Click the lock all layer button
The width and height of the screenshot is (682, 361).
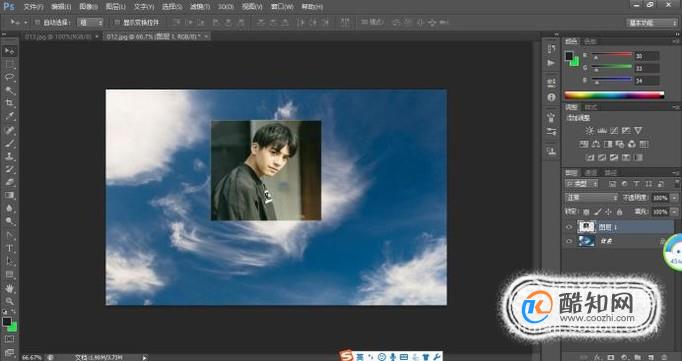(619, 212)
